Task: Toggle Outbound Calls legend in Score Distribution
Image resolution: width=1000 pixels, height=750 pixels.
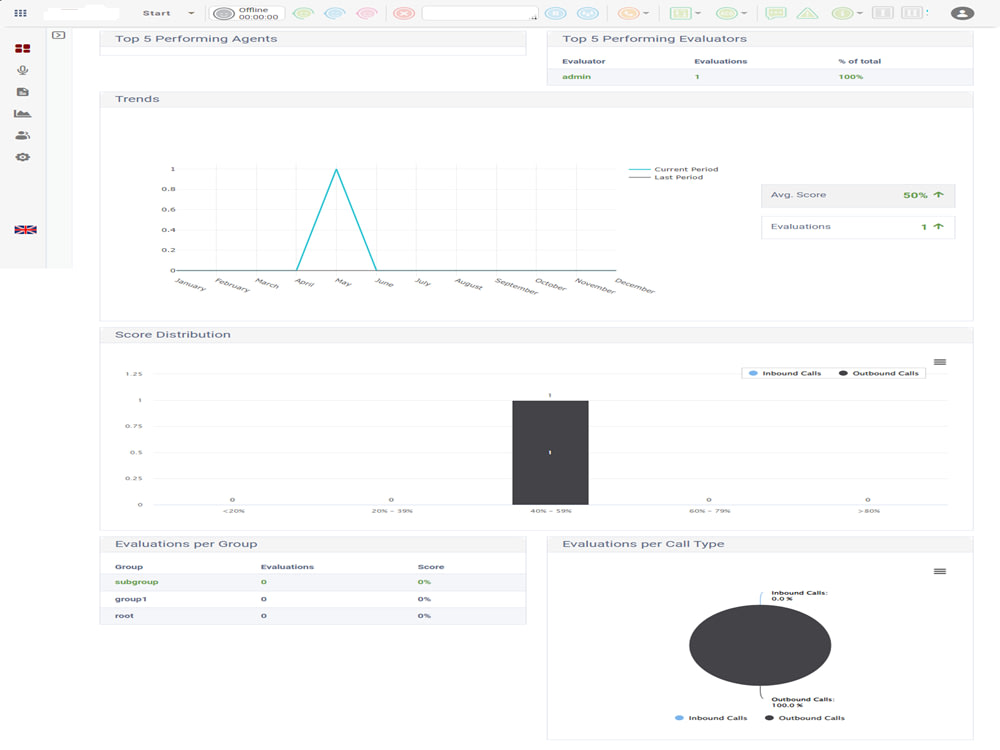Action: (x=879, y=373)
